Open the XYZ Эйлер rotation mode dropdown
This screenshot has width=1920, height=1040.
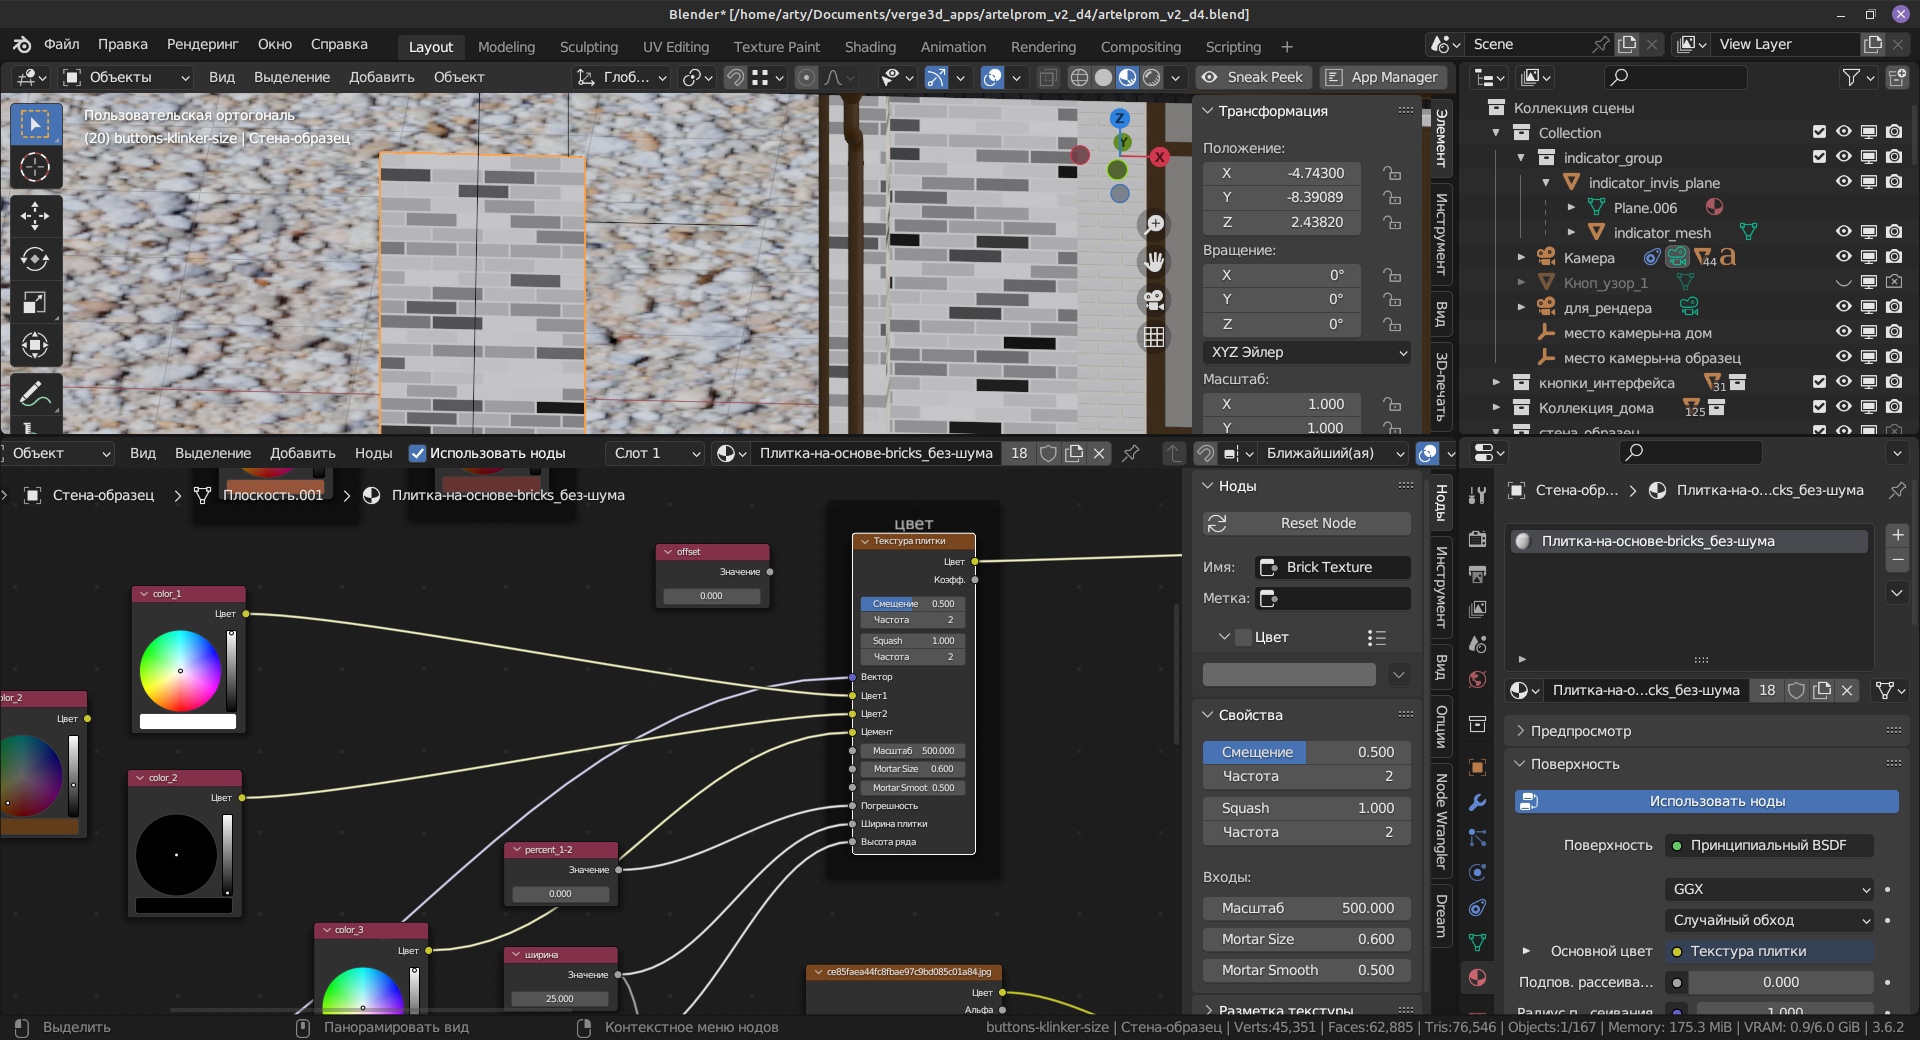[x=1307, y=352]
